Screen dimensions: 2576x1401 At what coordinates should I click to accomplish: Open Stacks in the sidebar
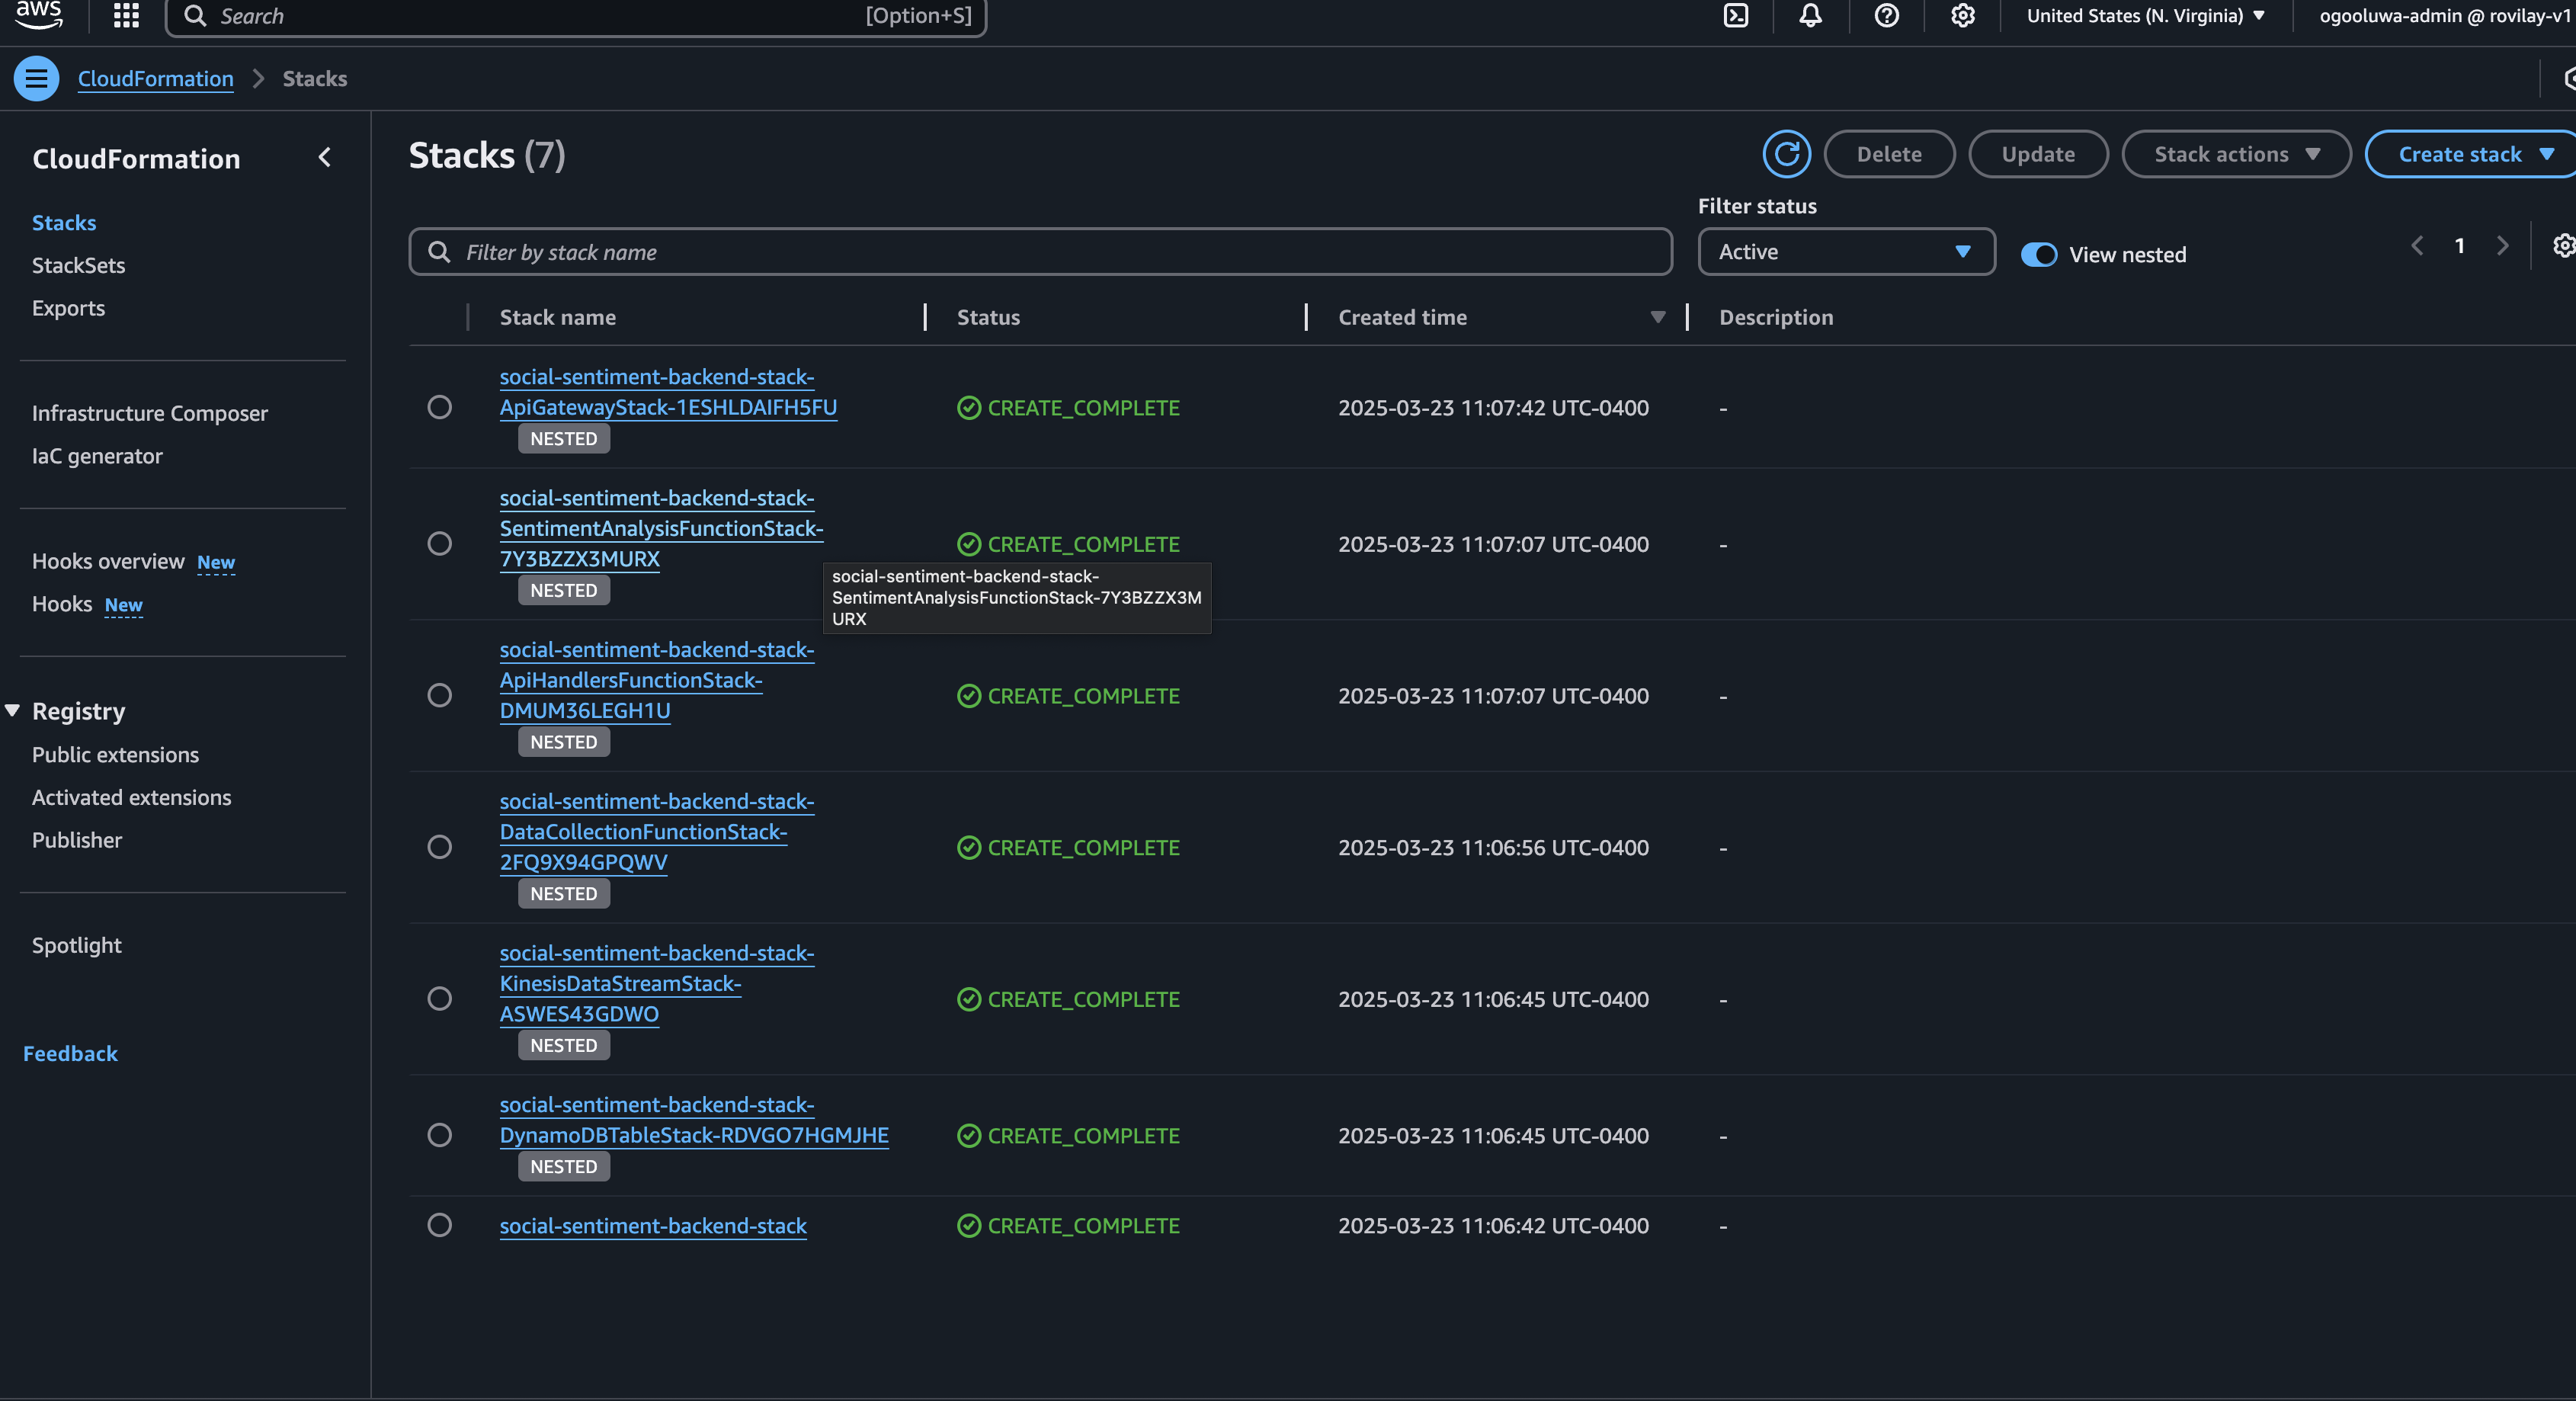(64, 222)
